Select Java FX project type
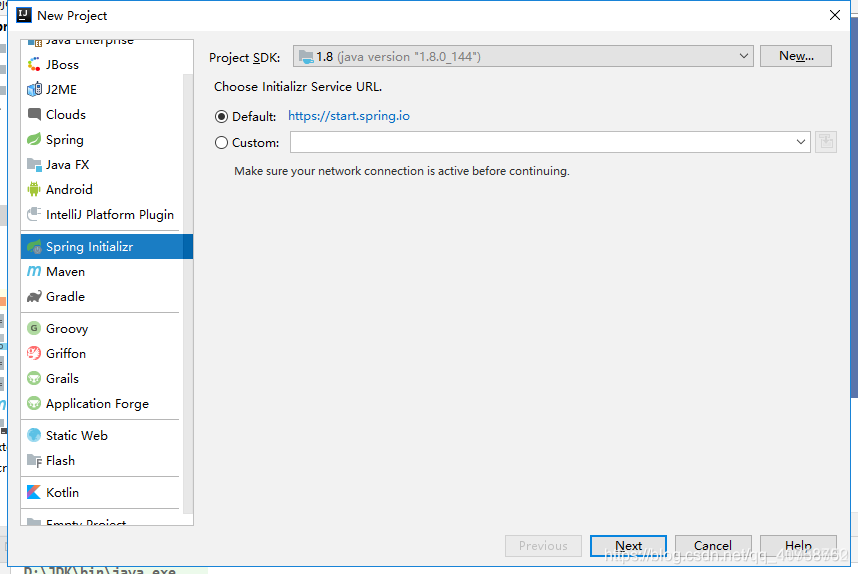The height and width of the screenshot is (574, 858). (x=67, y=165)
